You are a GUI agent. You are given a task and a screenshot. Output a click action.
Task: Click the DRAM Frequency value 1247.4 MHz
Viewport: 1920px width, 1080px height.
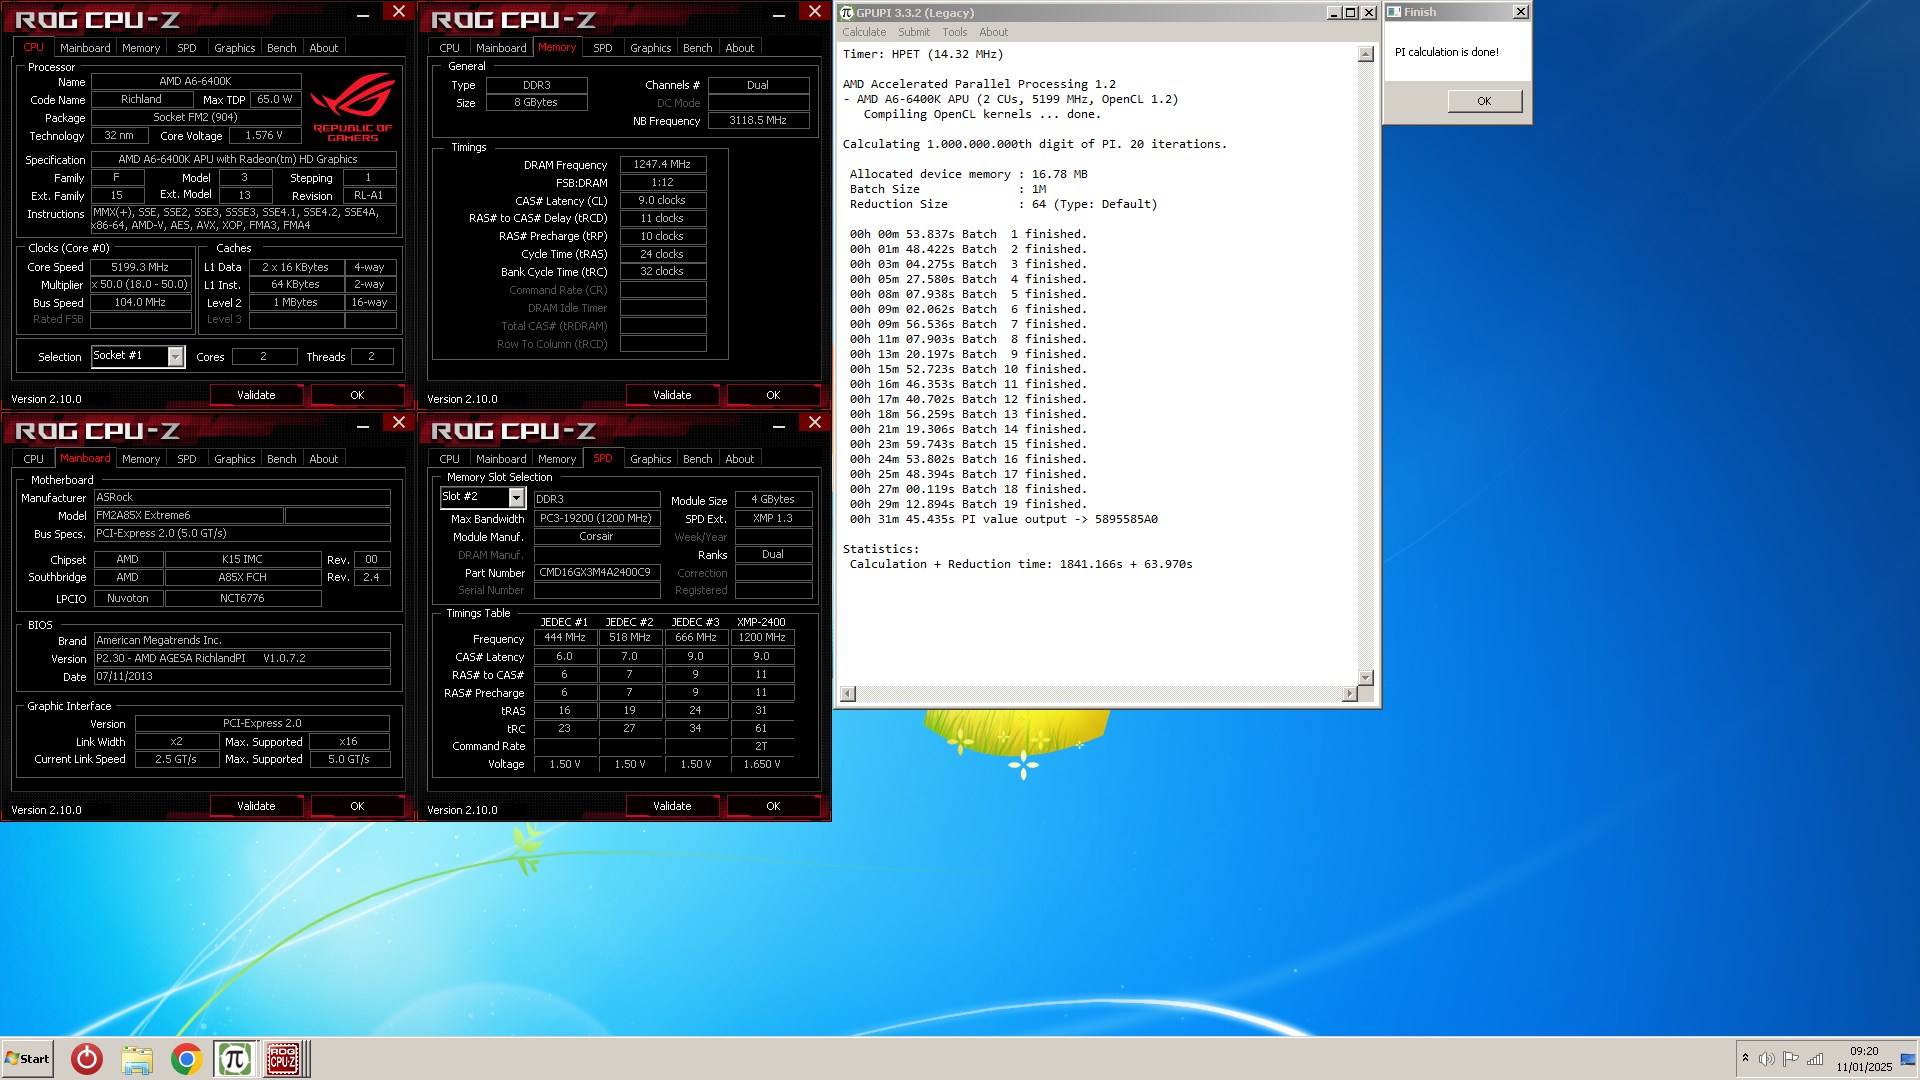point(662,164)
